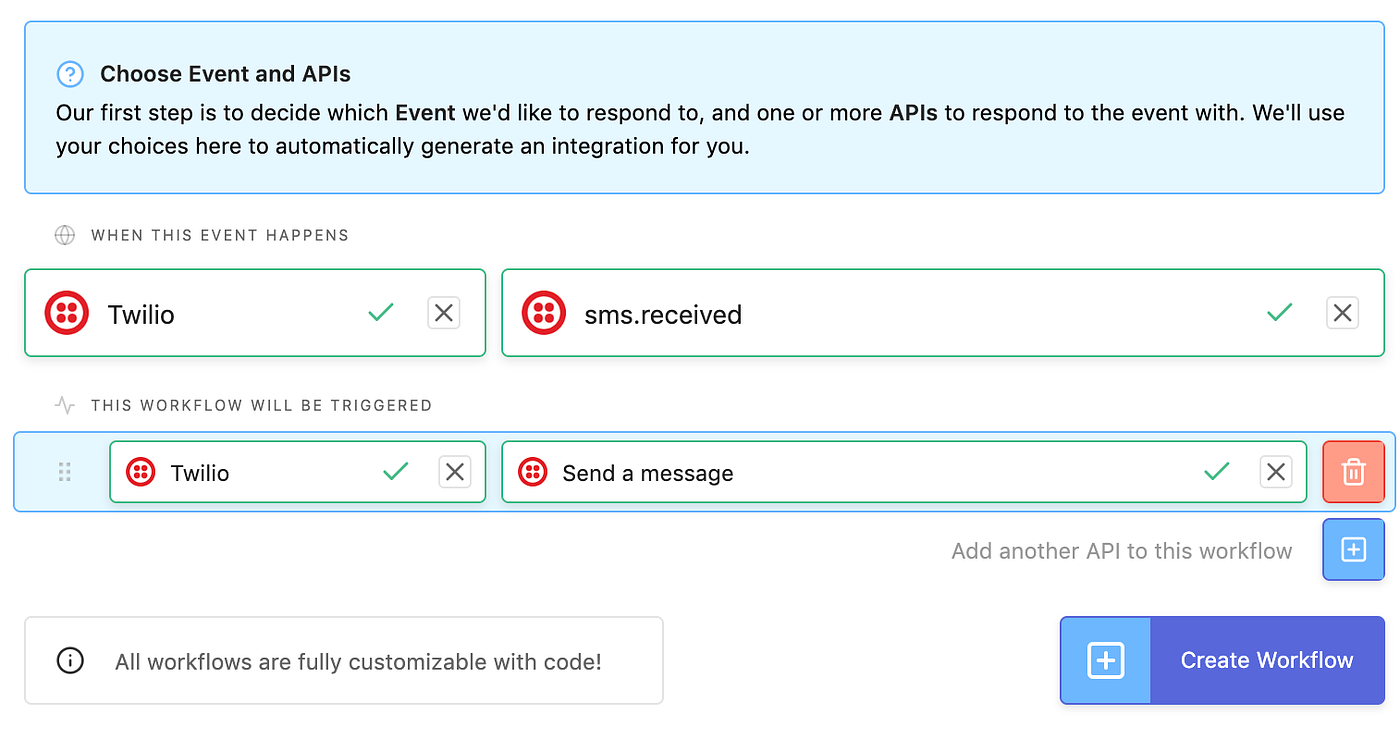Click the info icon next to customization note
The image size is (1400, 729).
[70, 660]
